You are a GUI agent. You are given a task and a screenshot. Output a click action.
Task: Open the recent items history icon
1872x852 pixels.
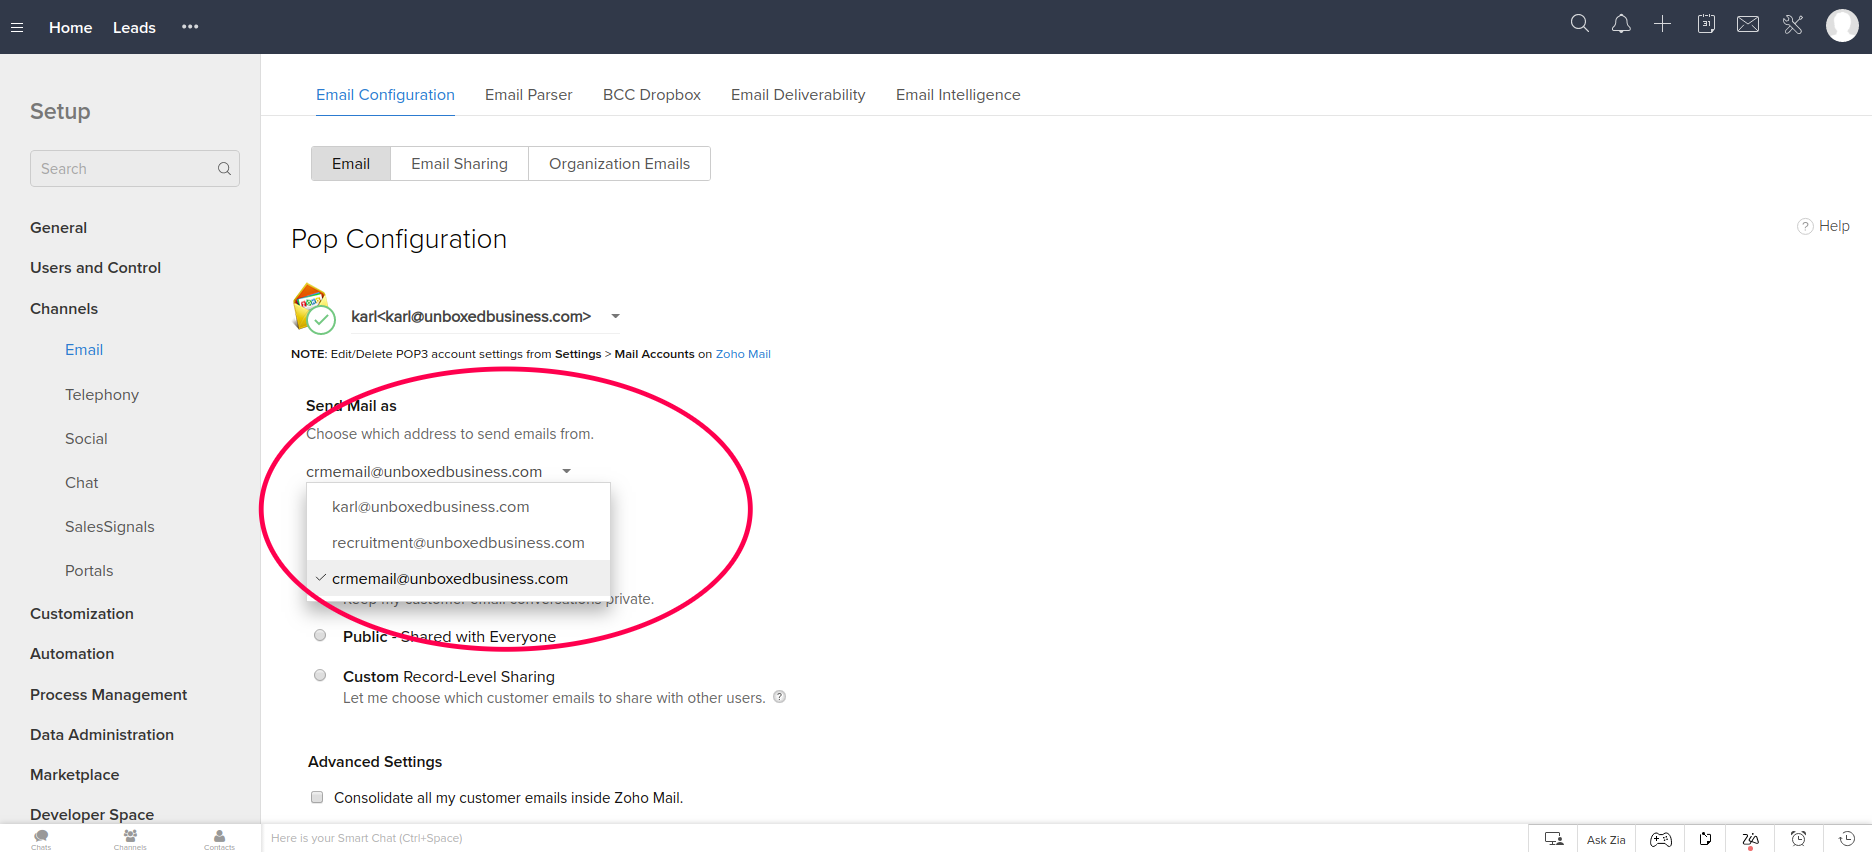[x=1847, y=839]
